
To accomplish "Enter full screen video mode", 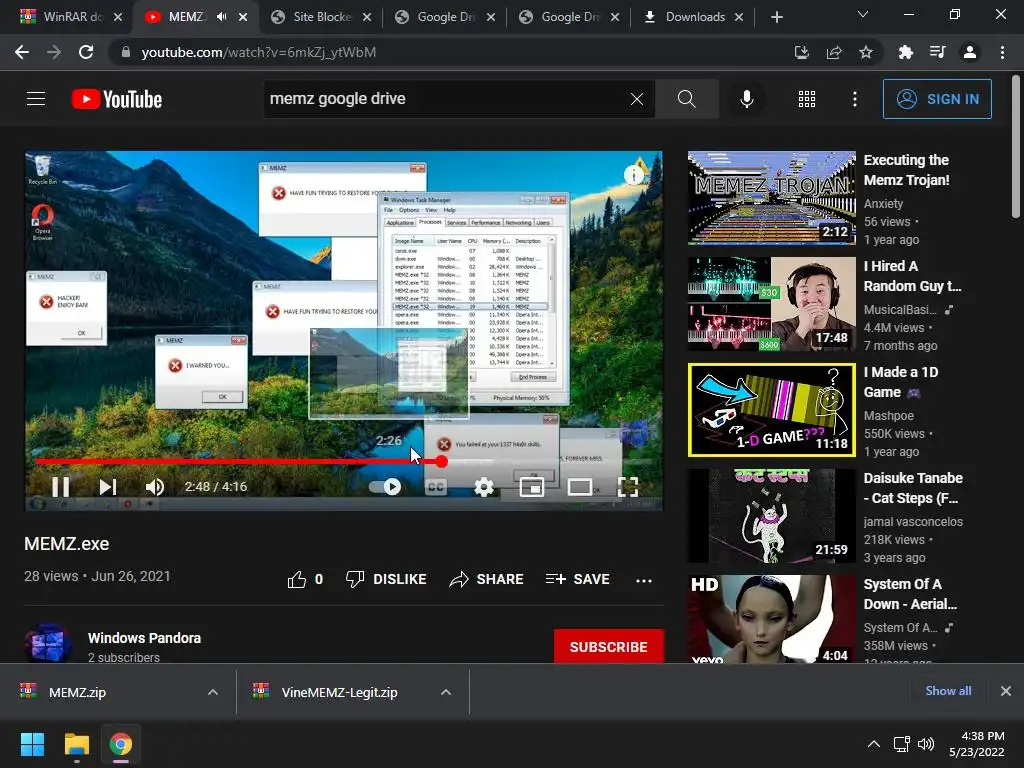I will click(628, 487).
